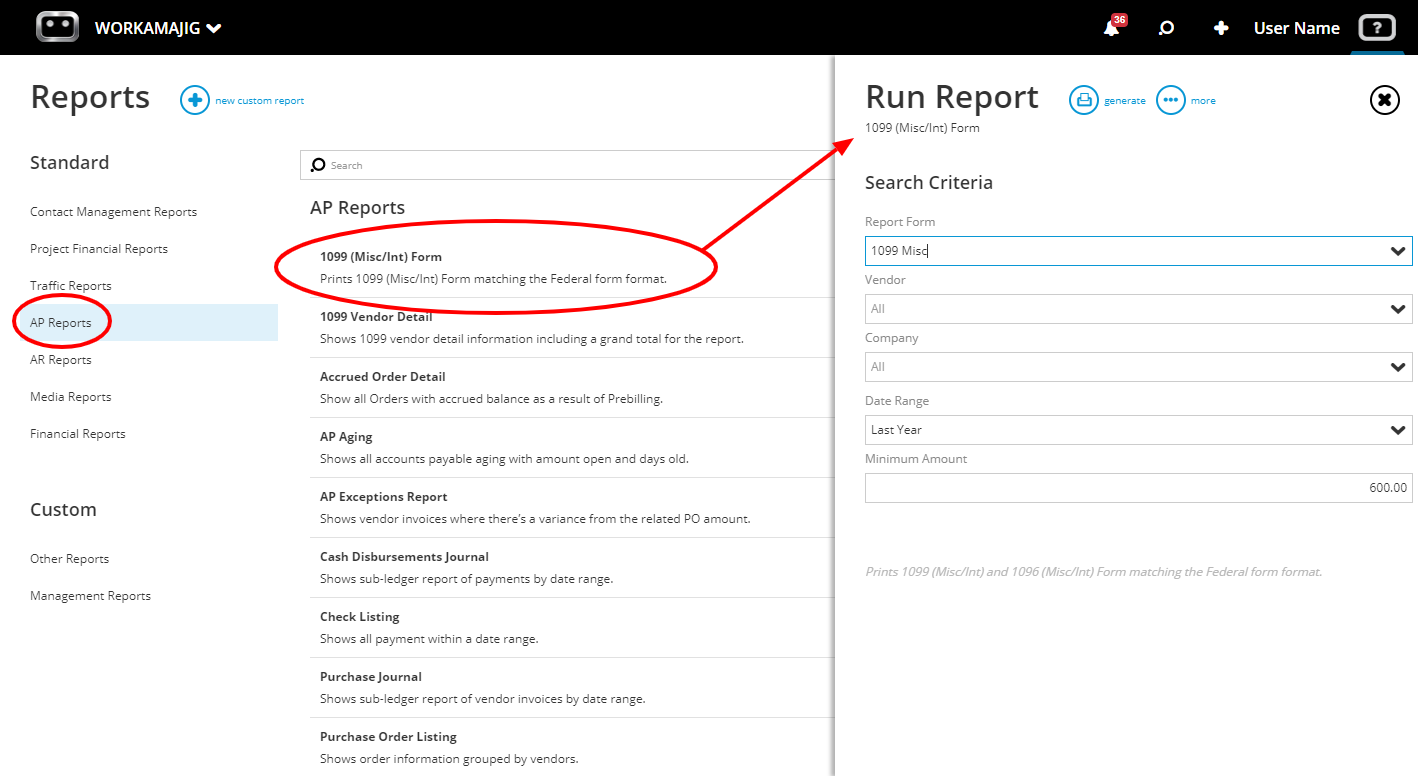
Task: Select Financial Reports category
Action: pyautogui.click(x=78, y=434)
